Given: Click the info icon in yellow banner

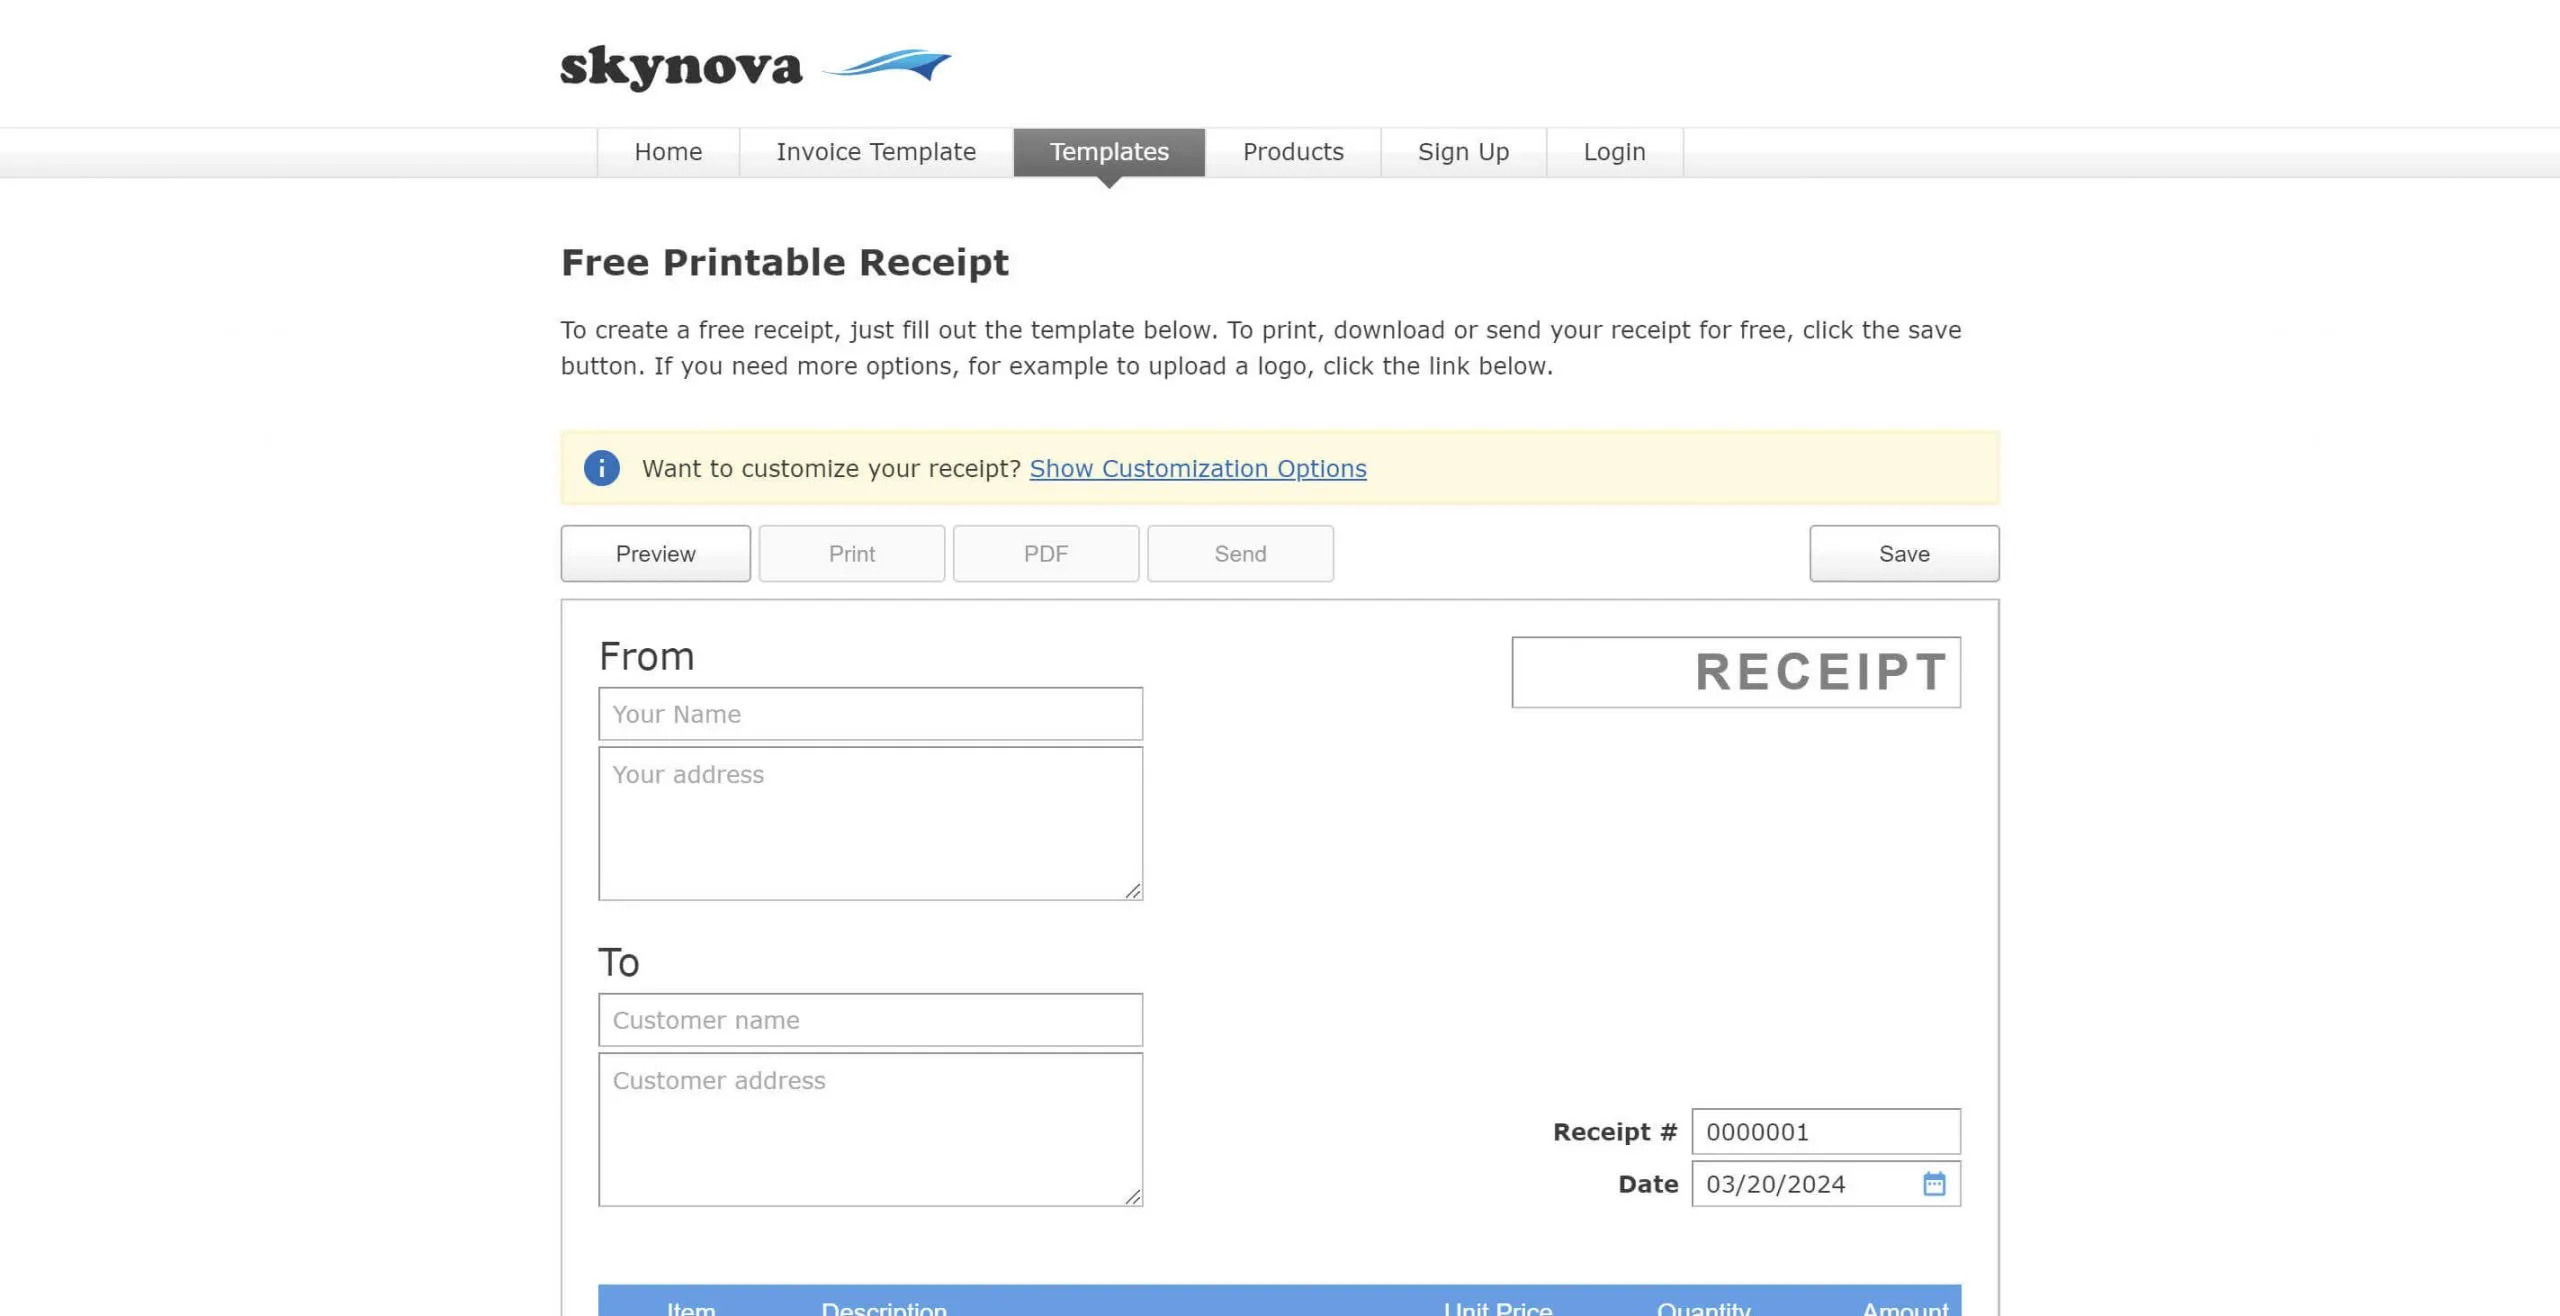Looking at the screenshot, I should [x=601, y=468].
